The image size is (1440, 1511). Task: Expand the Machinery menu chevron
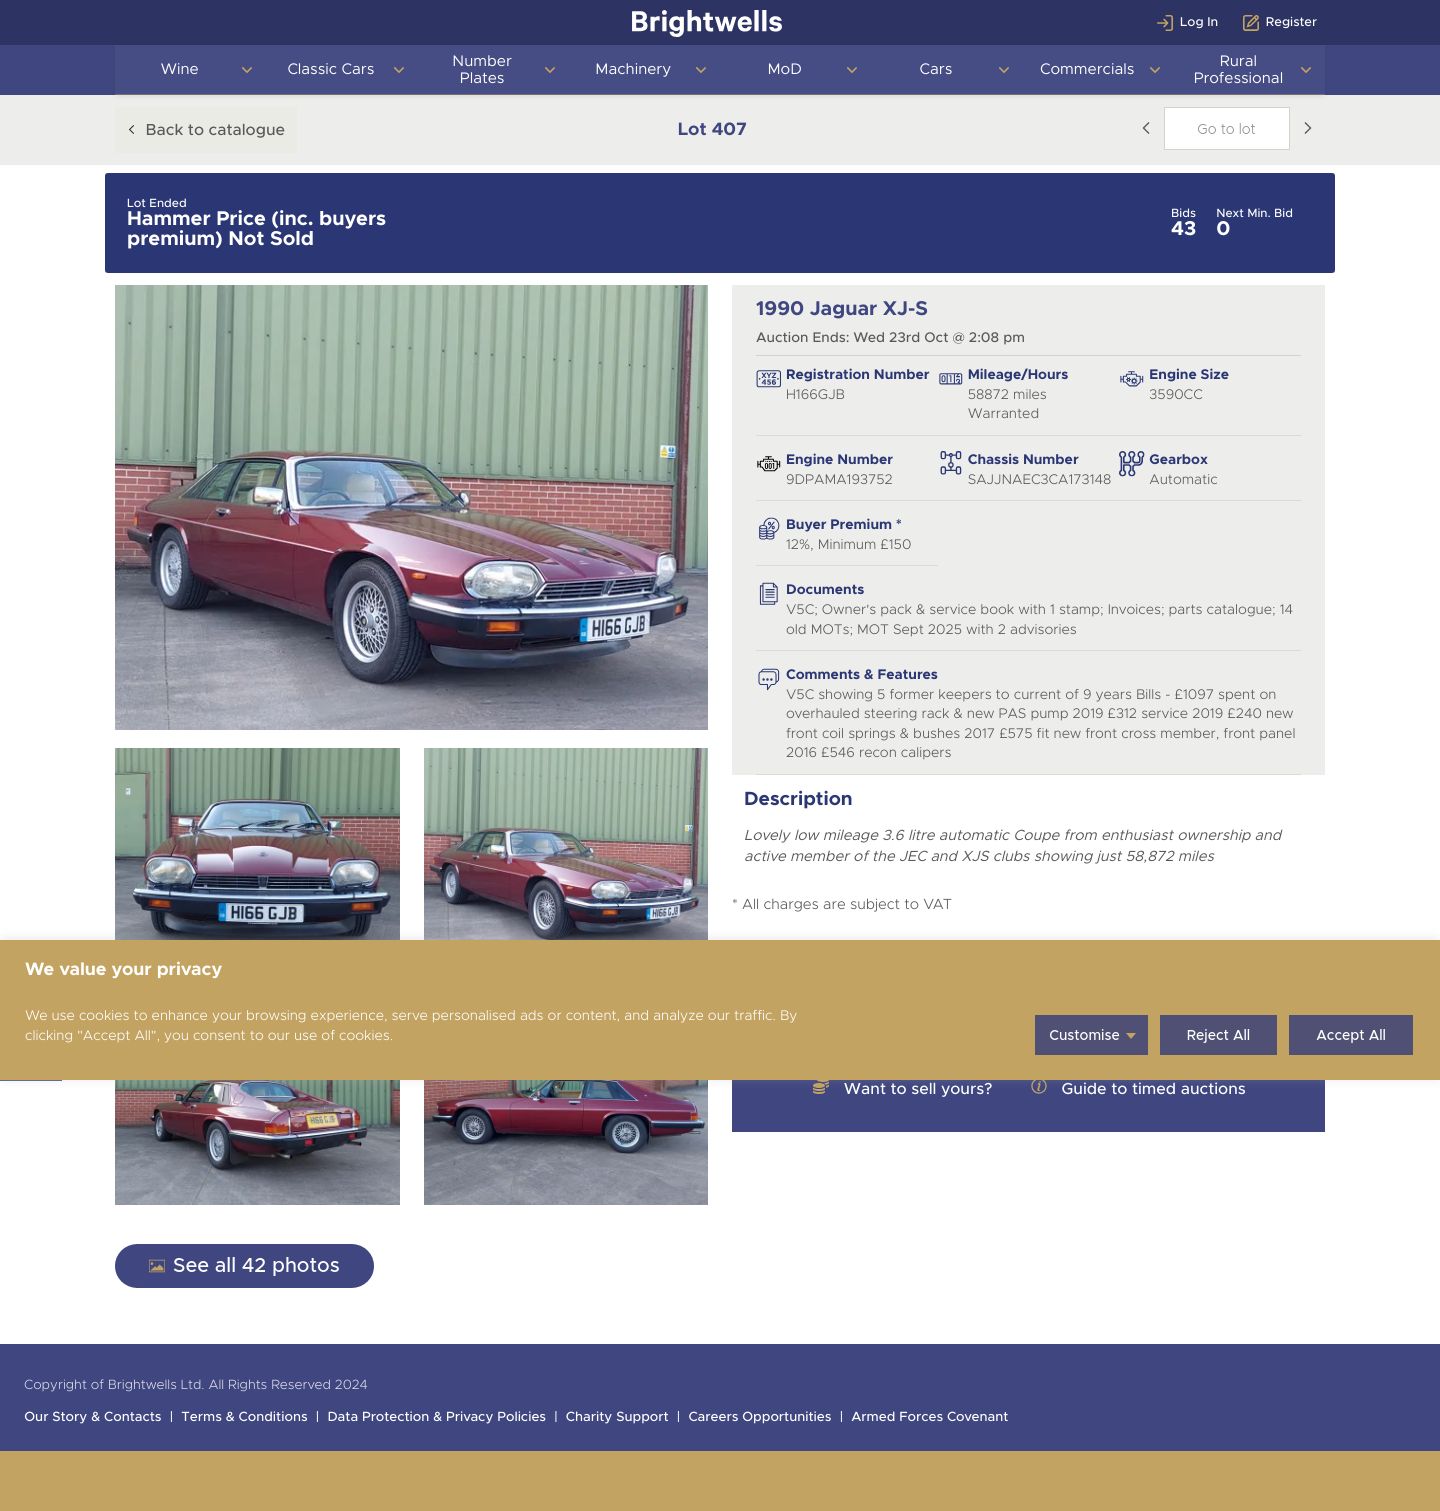[x=700, y=70]
